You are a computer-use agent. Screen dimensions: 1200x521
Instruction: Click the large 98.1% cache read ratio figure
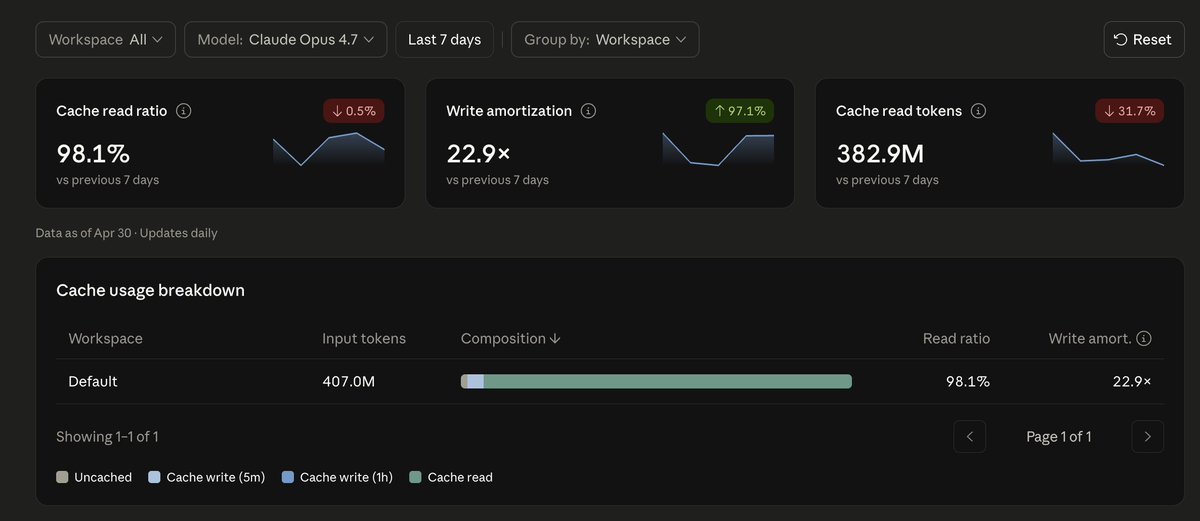click(94, 153)
